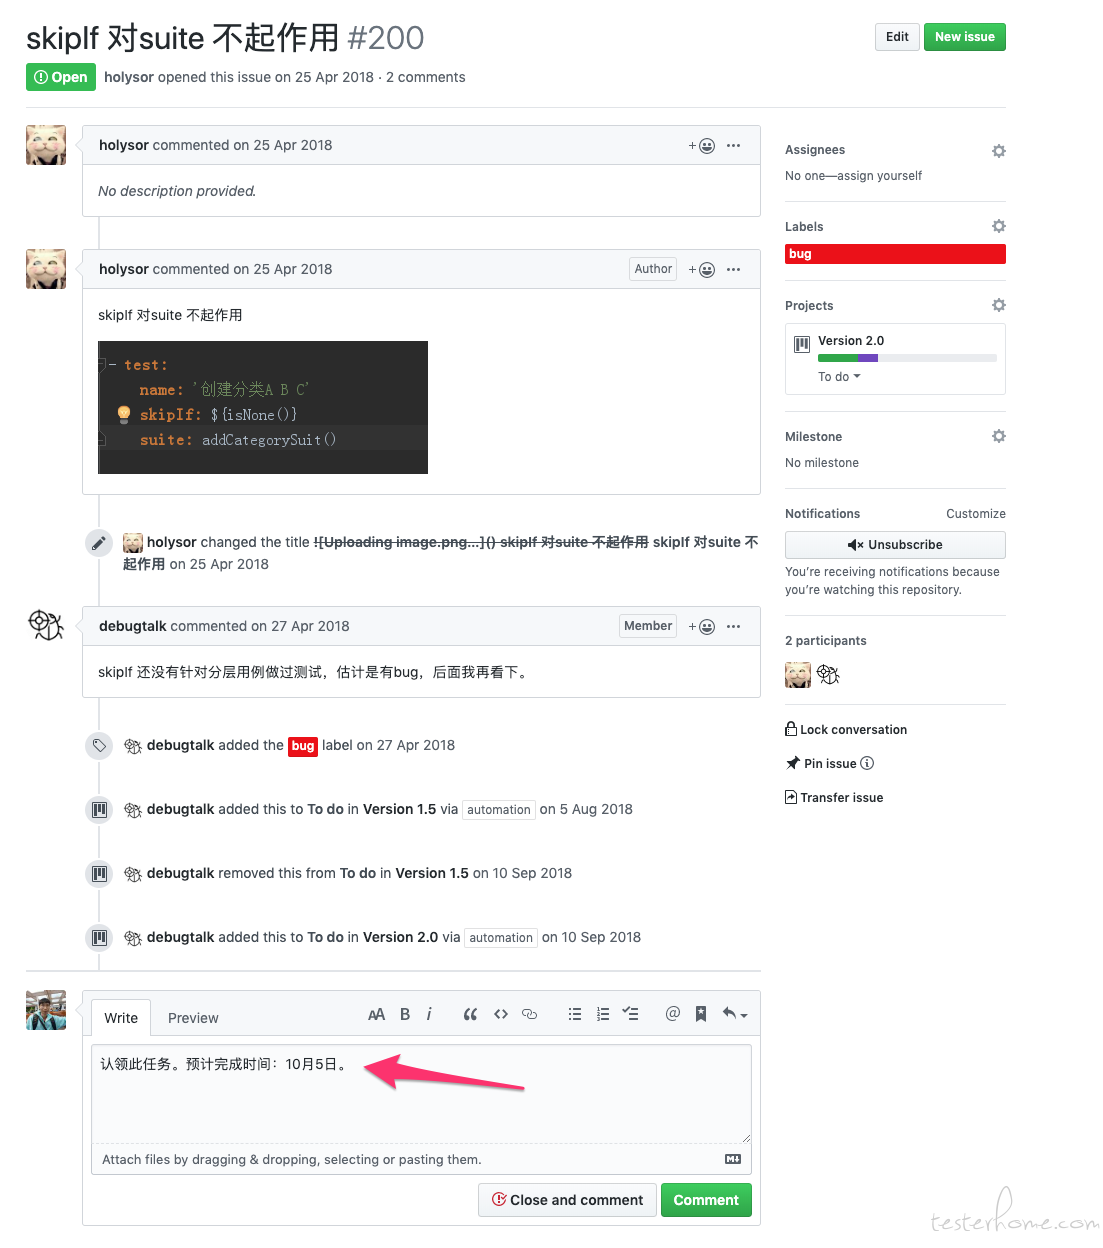Click the green Comment button

pos(706,1200)
